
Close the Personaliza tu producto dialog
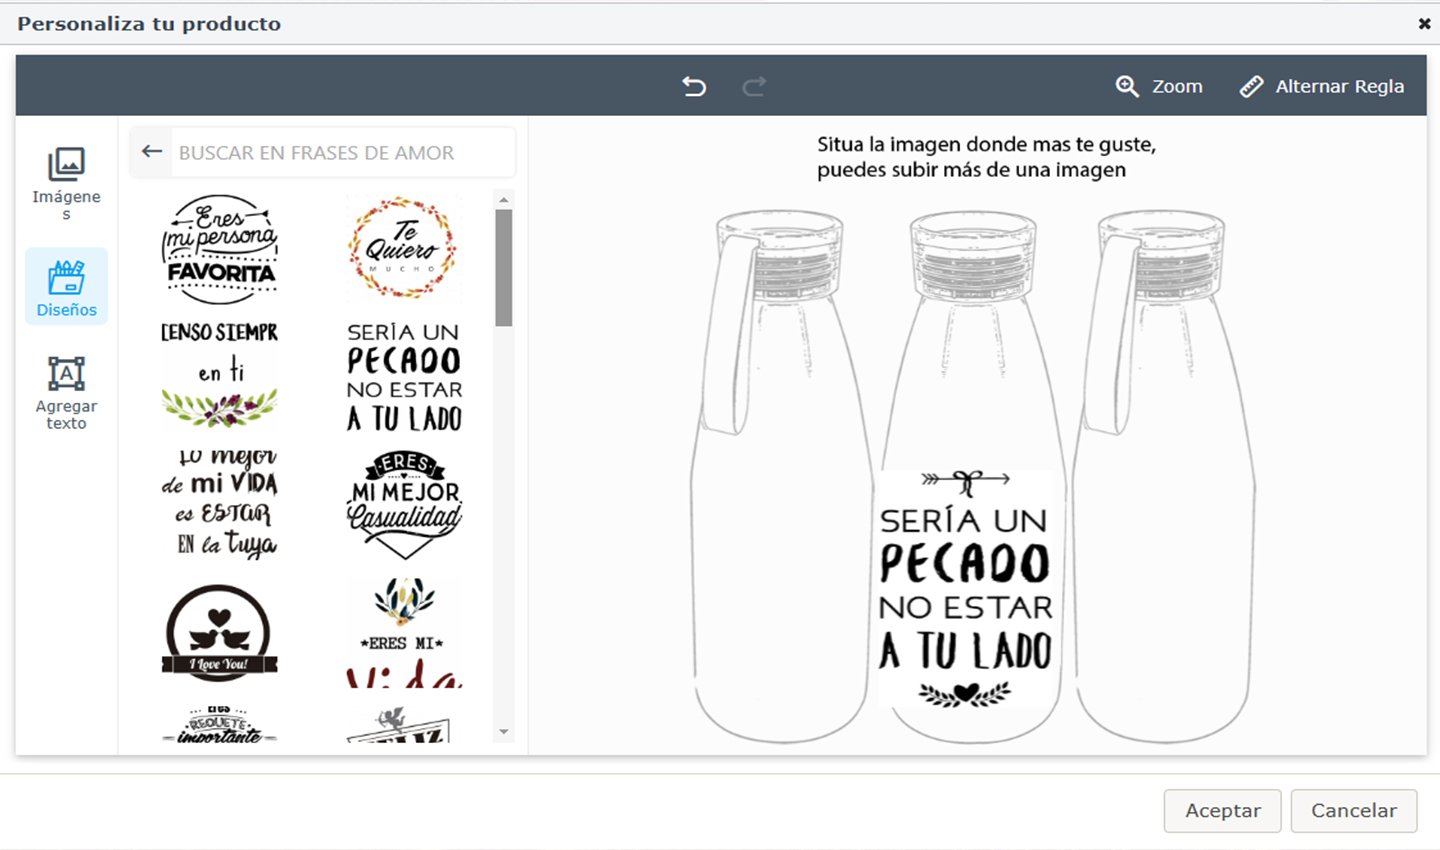pyautogui.click(x=1423, y=24)
